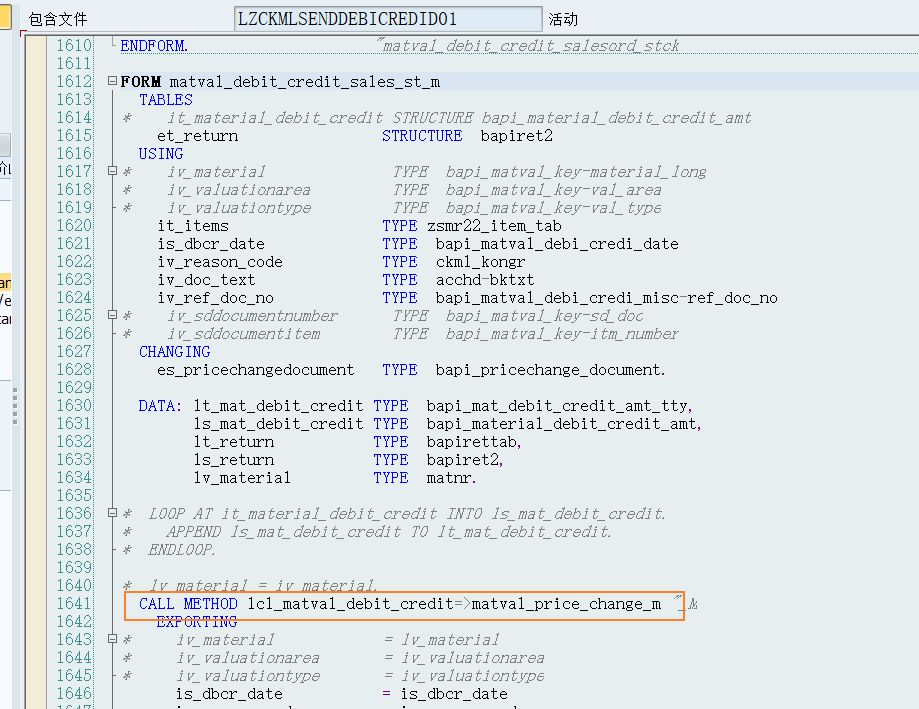
Task: Click ls_return variable declaration
Action: (234, 460)
